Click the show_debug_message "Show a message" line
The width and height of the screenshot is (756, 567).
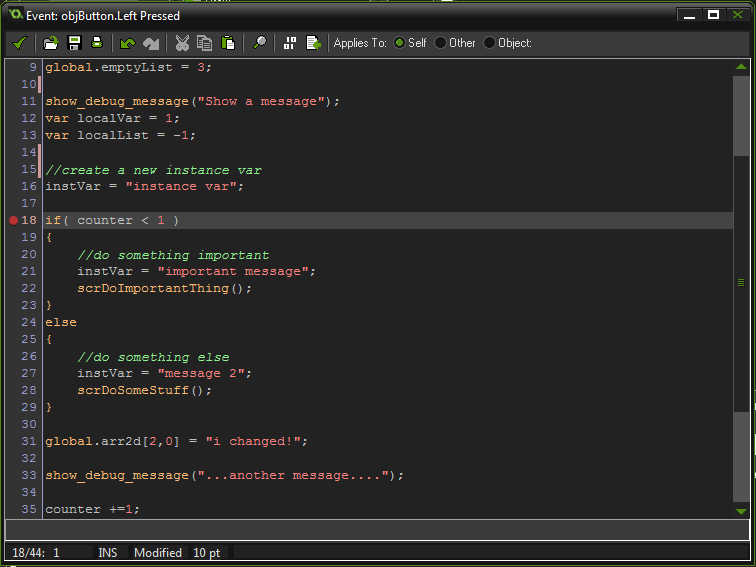[x=192, y=102]
